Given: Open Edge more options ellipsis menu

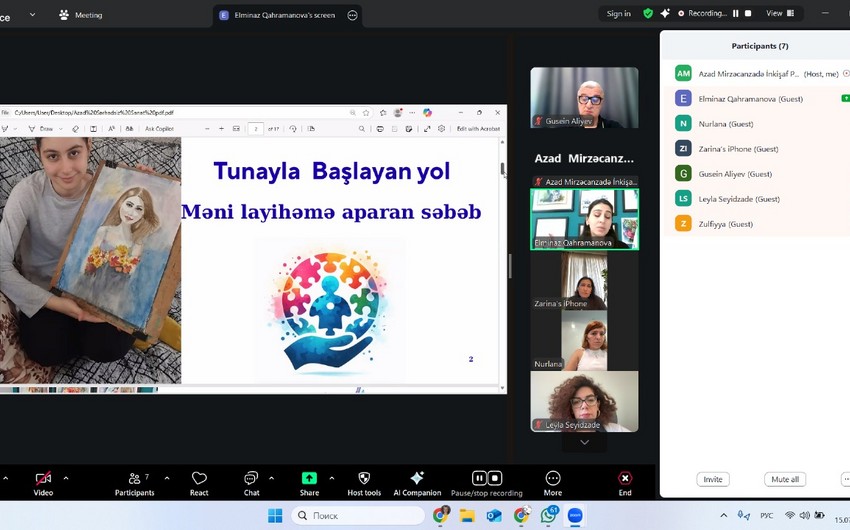Looking at the screenshot, I should [x=412, y=113].
